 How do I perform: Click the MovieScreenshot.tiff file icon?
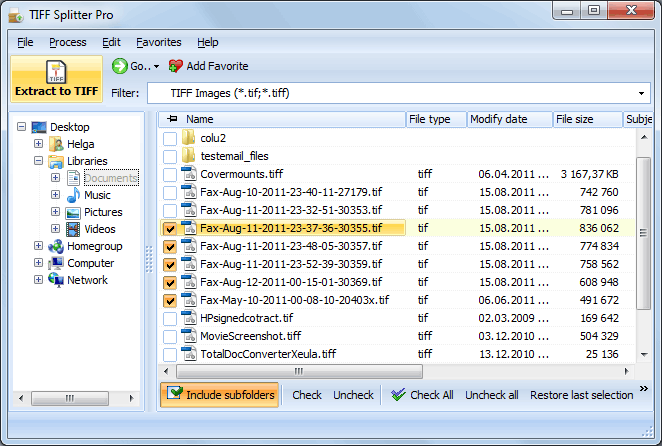pos(189,336)
